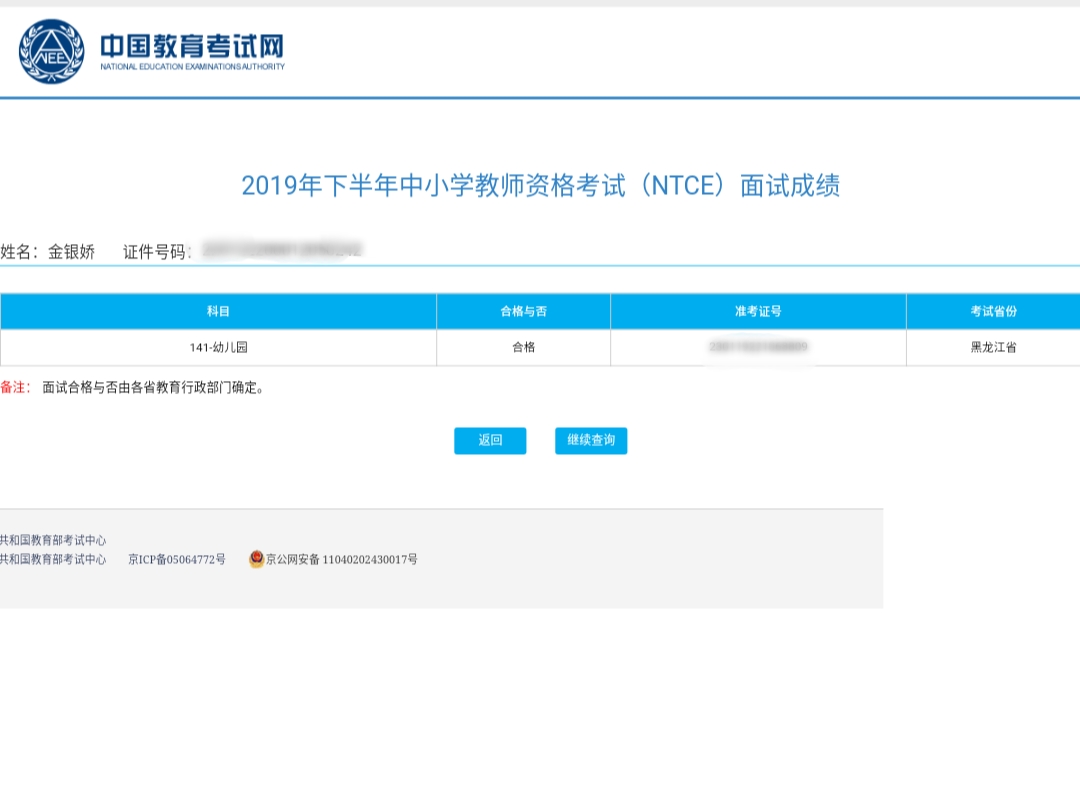The width and height of the screenshot is (1080, 810).
Task: Select the 准考证号 column header
Action: pos(758,312)
